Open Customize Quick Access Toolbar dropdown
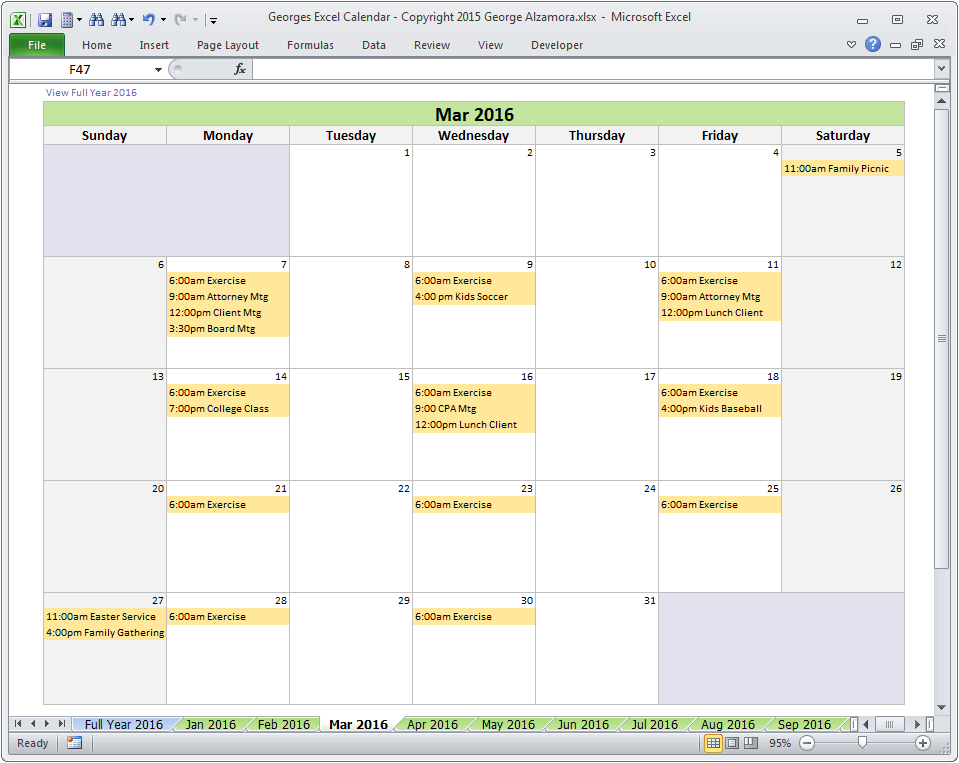959x763 pixels. point(213,20)
